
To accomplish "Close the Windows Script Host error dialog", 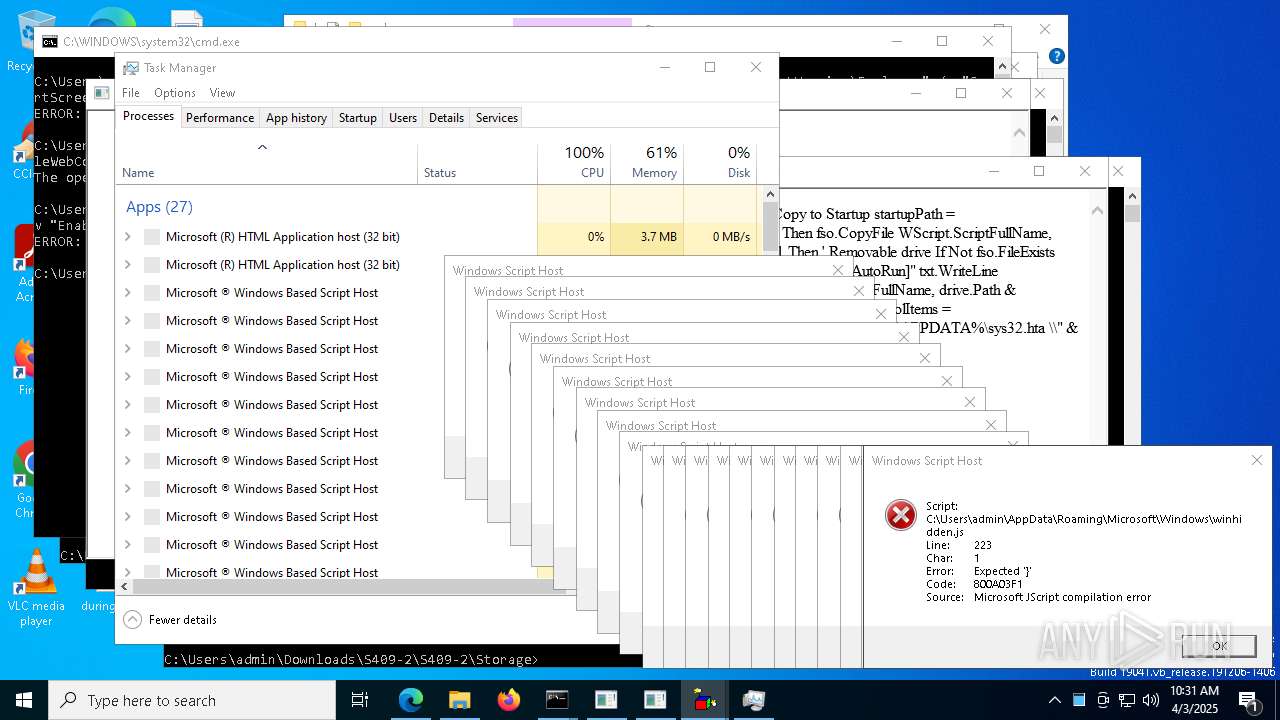I will point(1257,460).
